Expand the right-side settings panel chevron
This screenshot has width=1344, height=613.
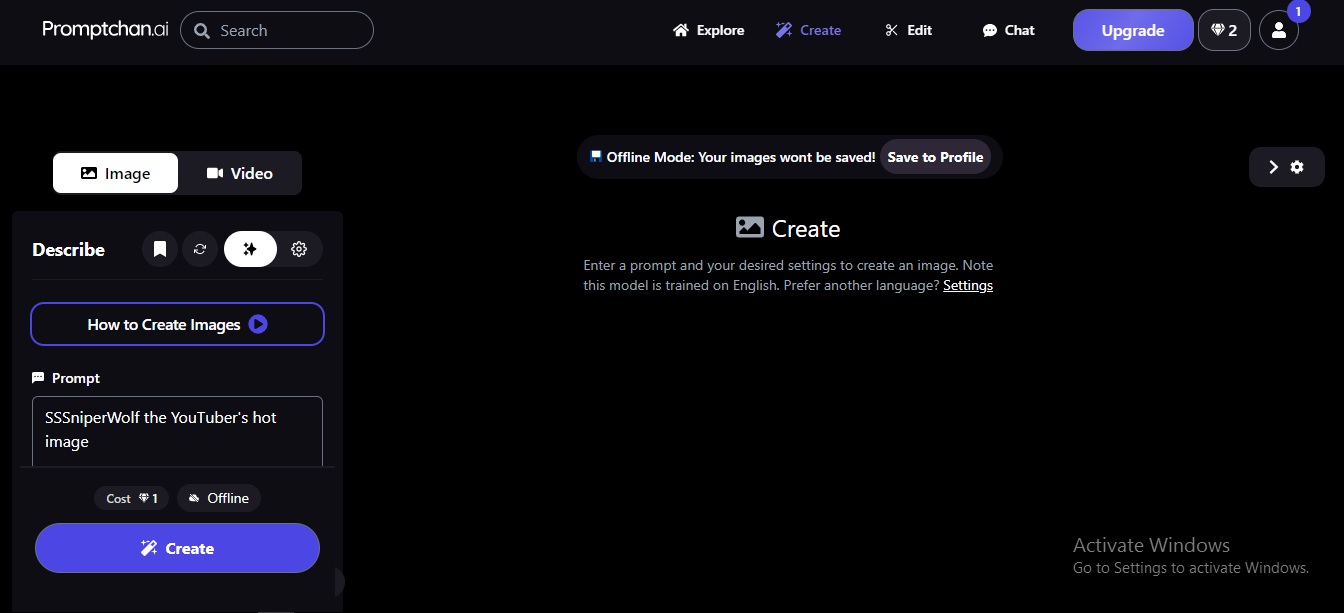click(1273, 167)
